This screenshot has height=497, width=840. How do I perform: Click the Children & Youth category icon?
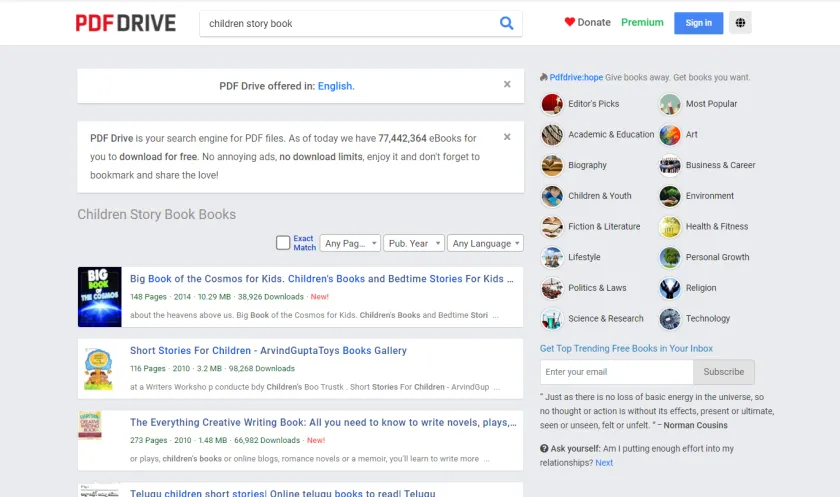(x=552, y=196)
